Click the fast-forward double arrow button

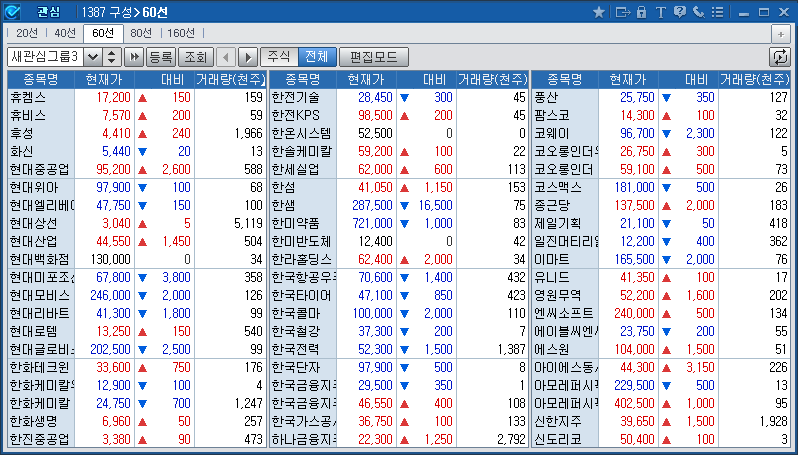click(x=134, y=56)
